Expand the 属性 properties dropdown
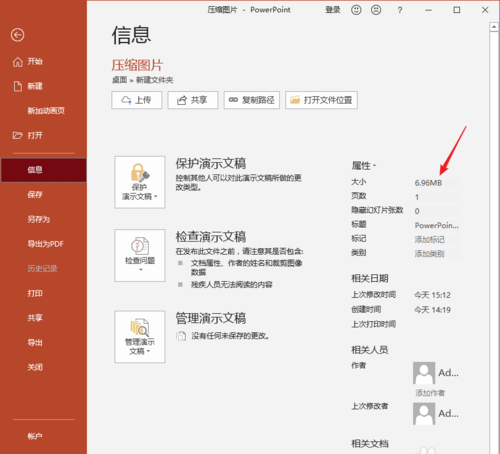The height and width of the screenshot is (454, 500). pyautogui.click(x=364, y=165)
